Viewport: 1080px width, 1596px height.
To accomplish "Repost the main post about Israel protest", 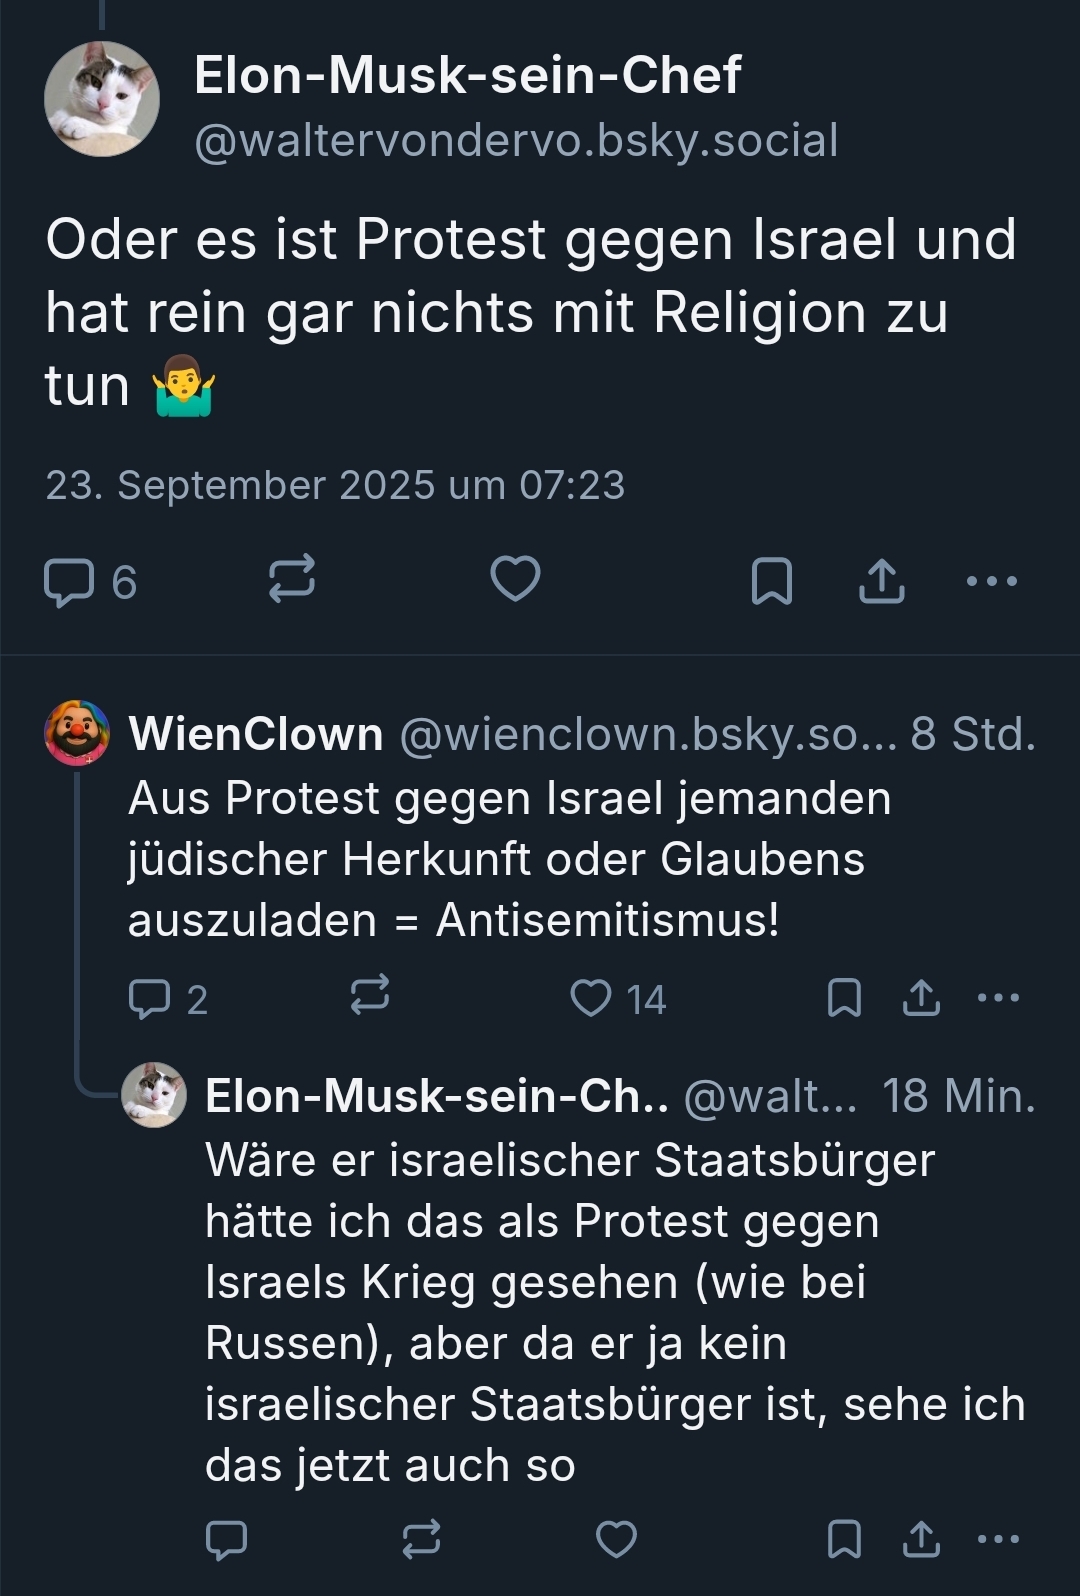I will 292,579.
